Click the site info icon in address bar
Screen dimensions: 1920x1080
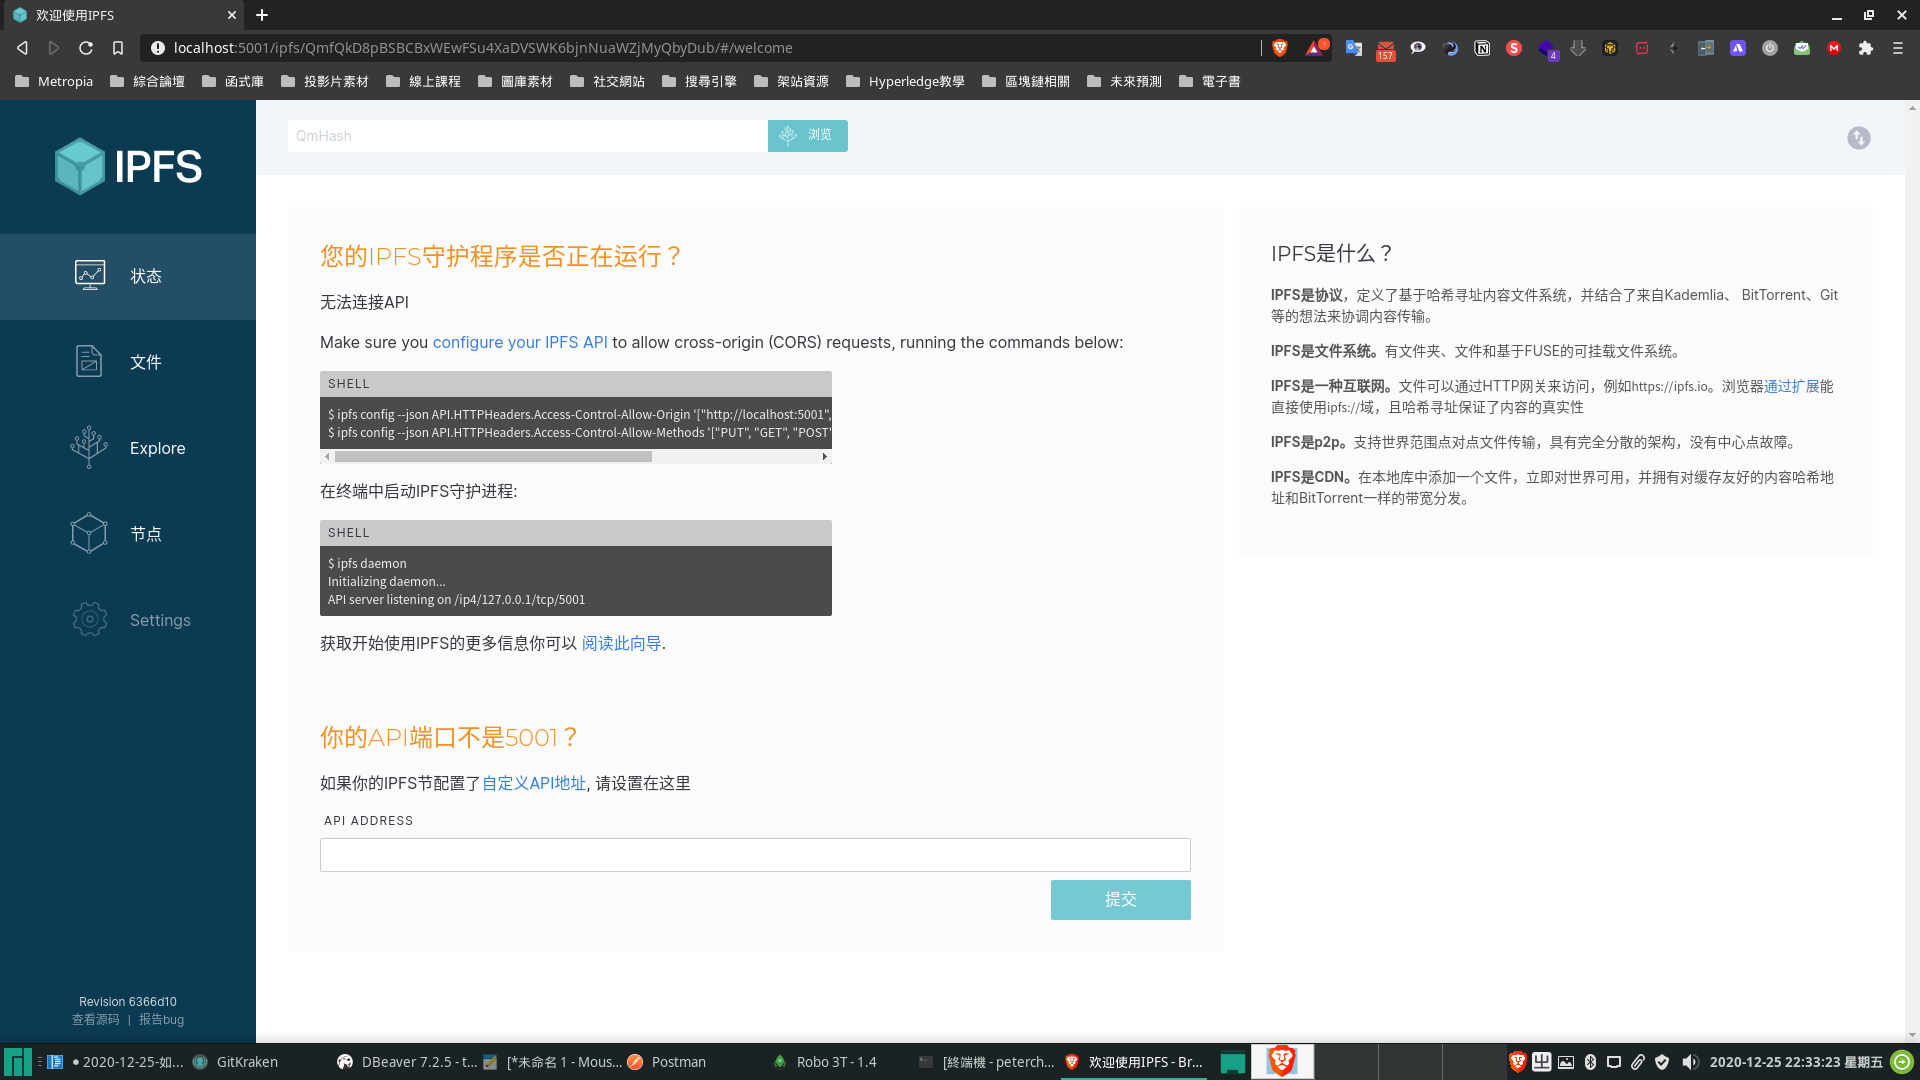click(158, 48)
